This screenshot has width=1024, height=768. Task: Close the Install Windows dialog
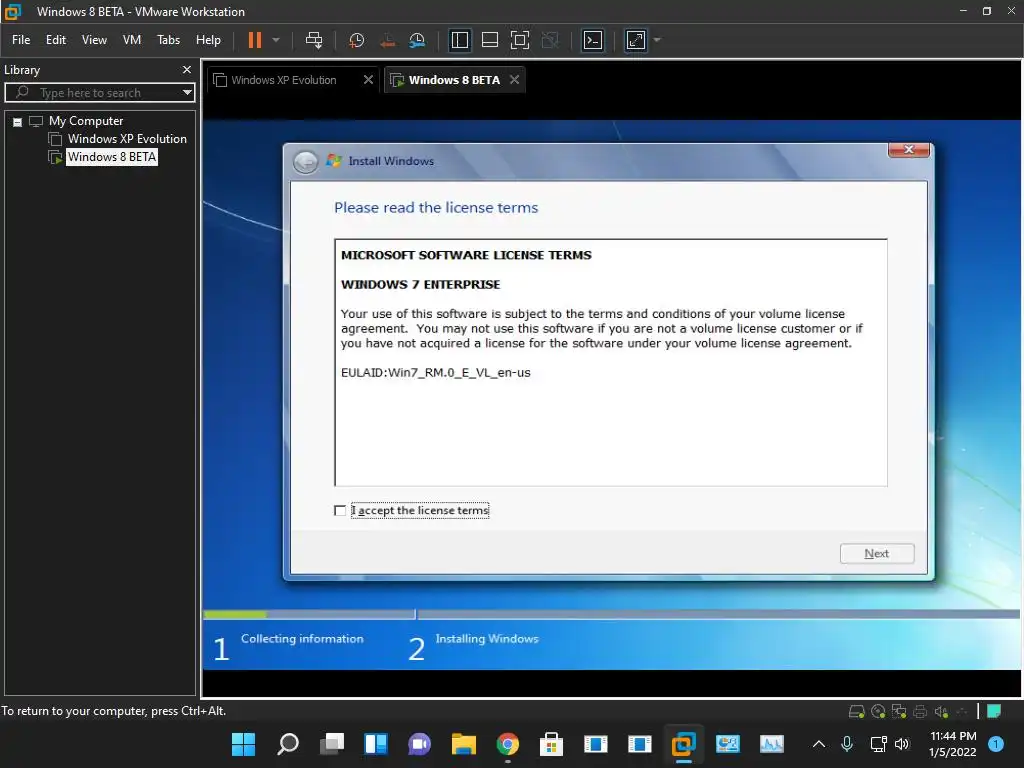coord(908,150)
